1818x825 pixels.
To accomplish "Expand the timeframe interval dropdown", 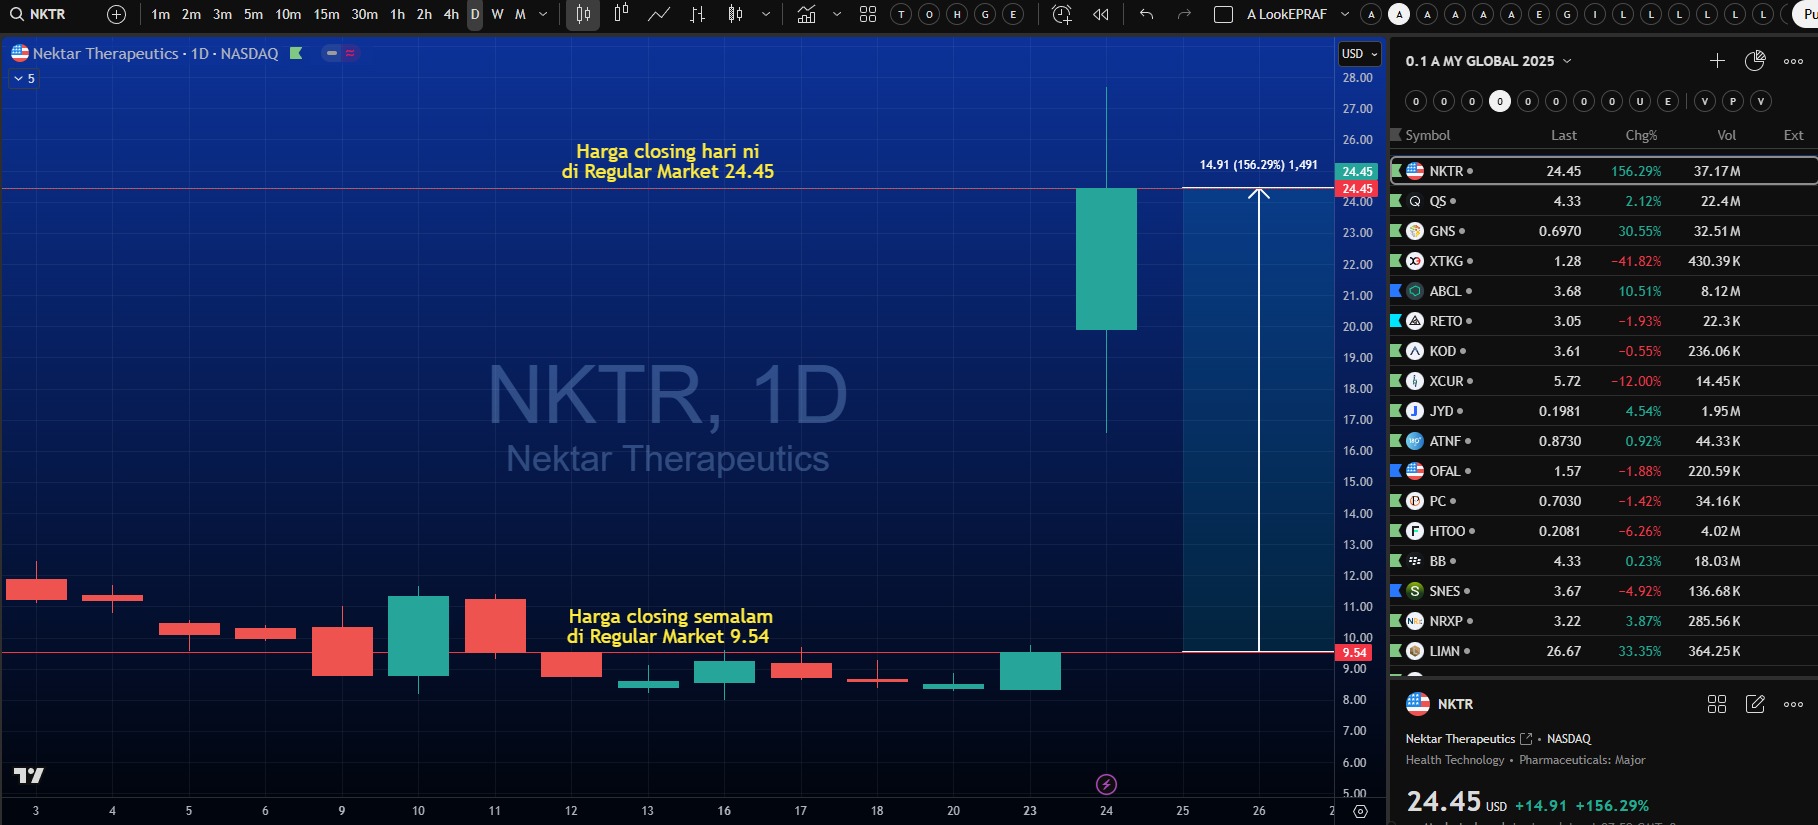I will coord(543,14).
